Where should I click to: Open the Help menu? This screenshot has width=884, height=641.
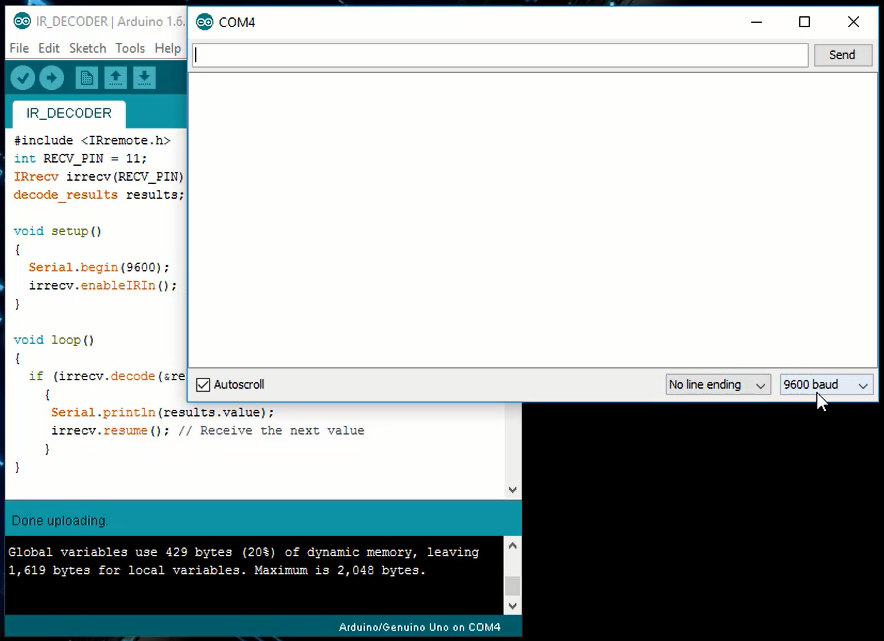pyautogui.click(x=167, y=48)
